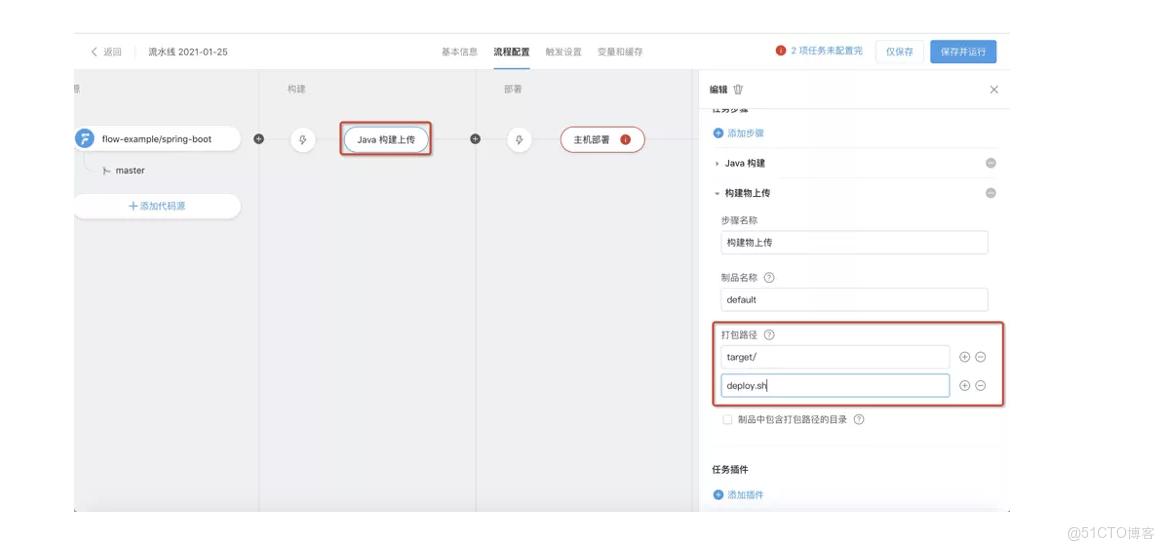Click 添加步骤 to add a step
1165x550 pixels.
point(739,133)
